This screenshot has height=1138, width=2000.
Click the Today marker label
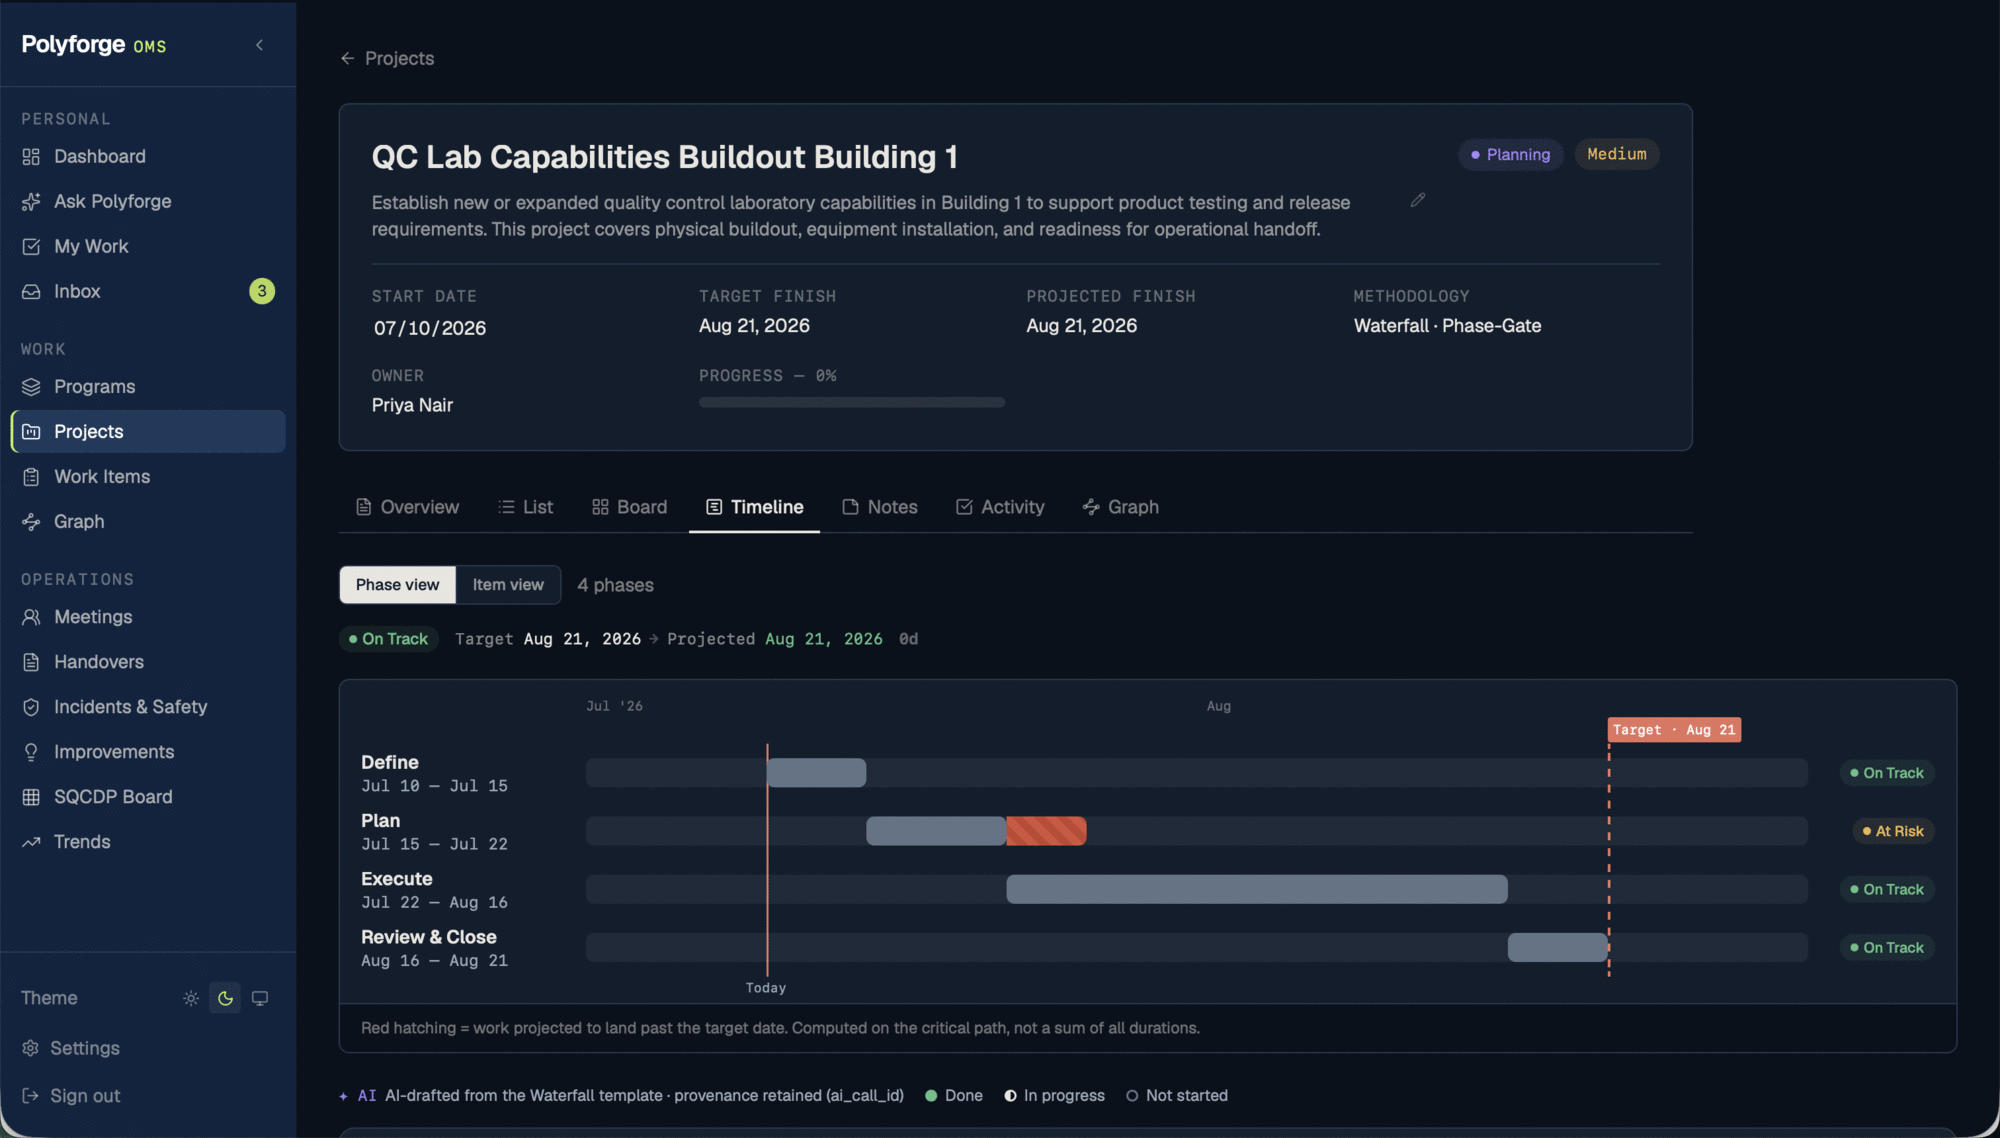(766, 988)
